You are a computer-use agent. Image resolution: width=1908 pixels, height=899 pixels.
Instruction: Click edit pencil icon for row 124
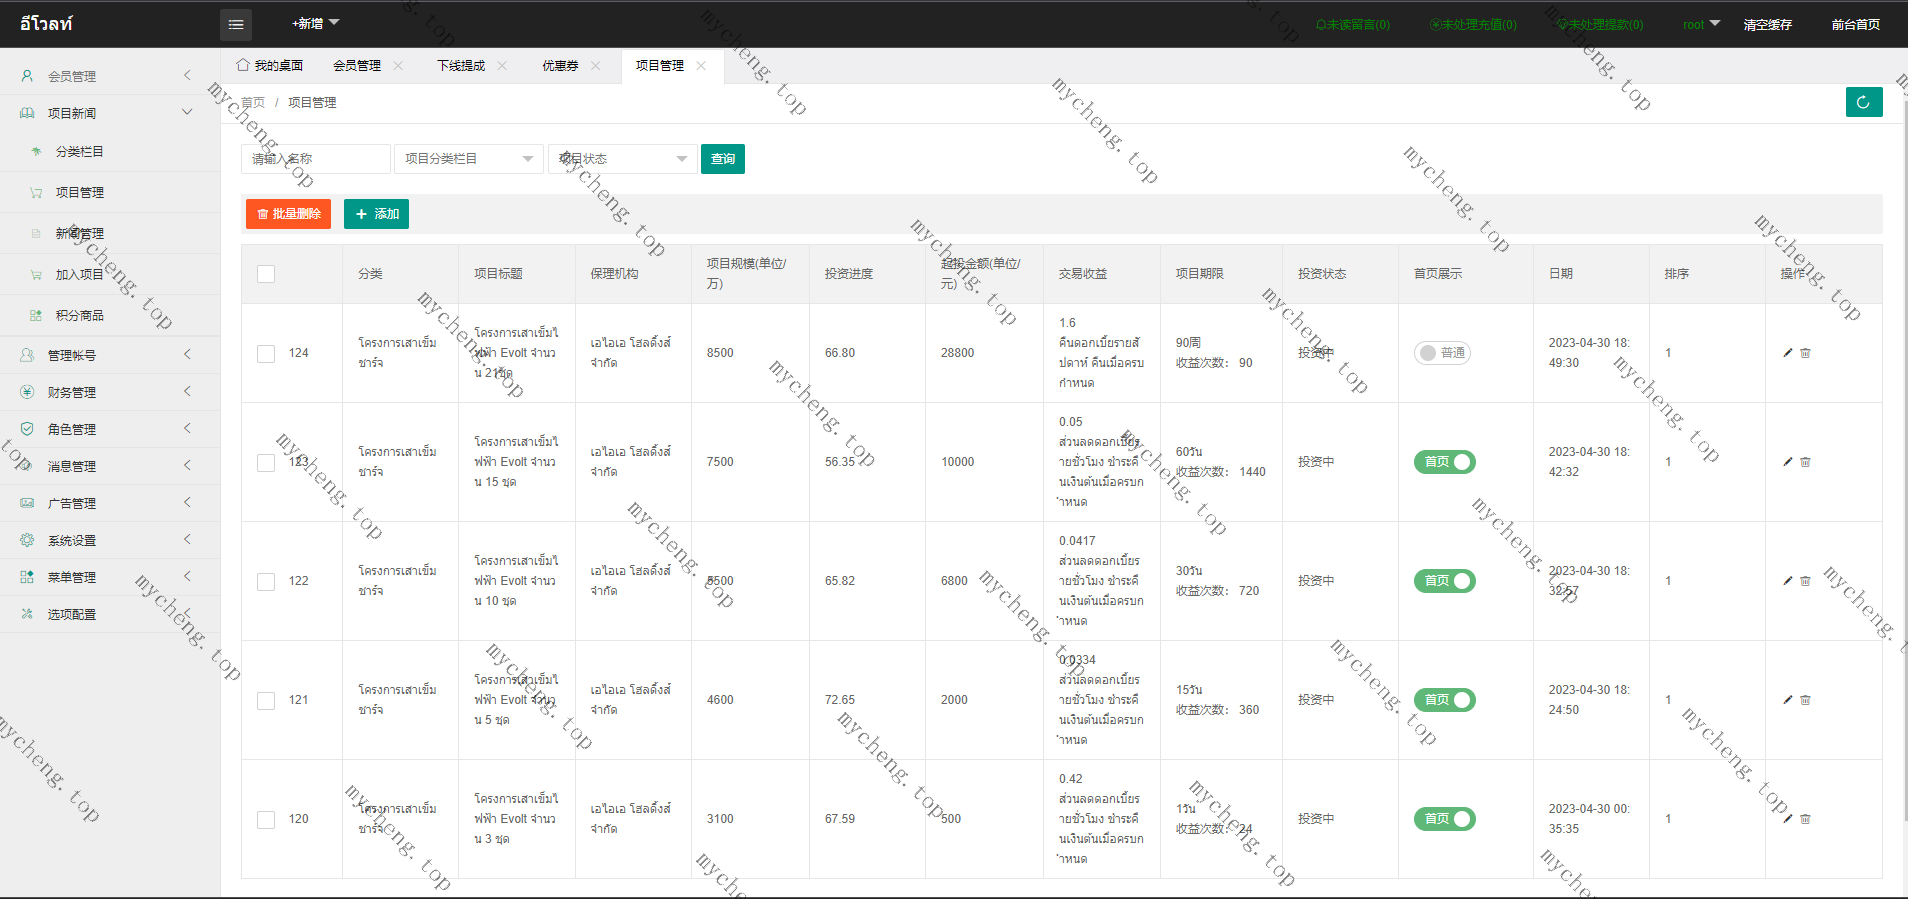coord(1788,353)
